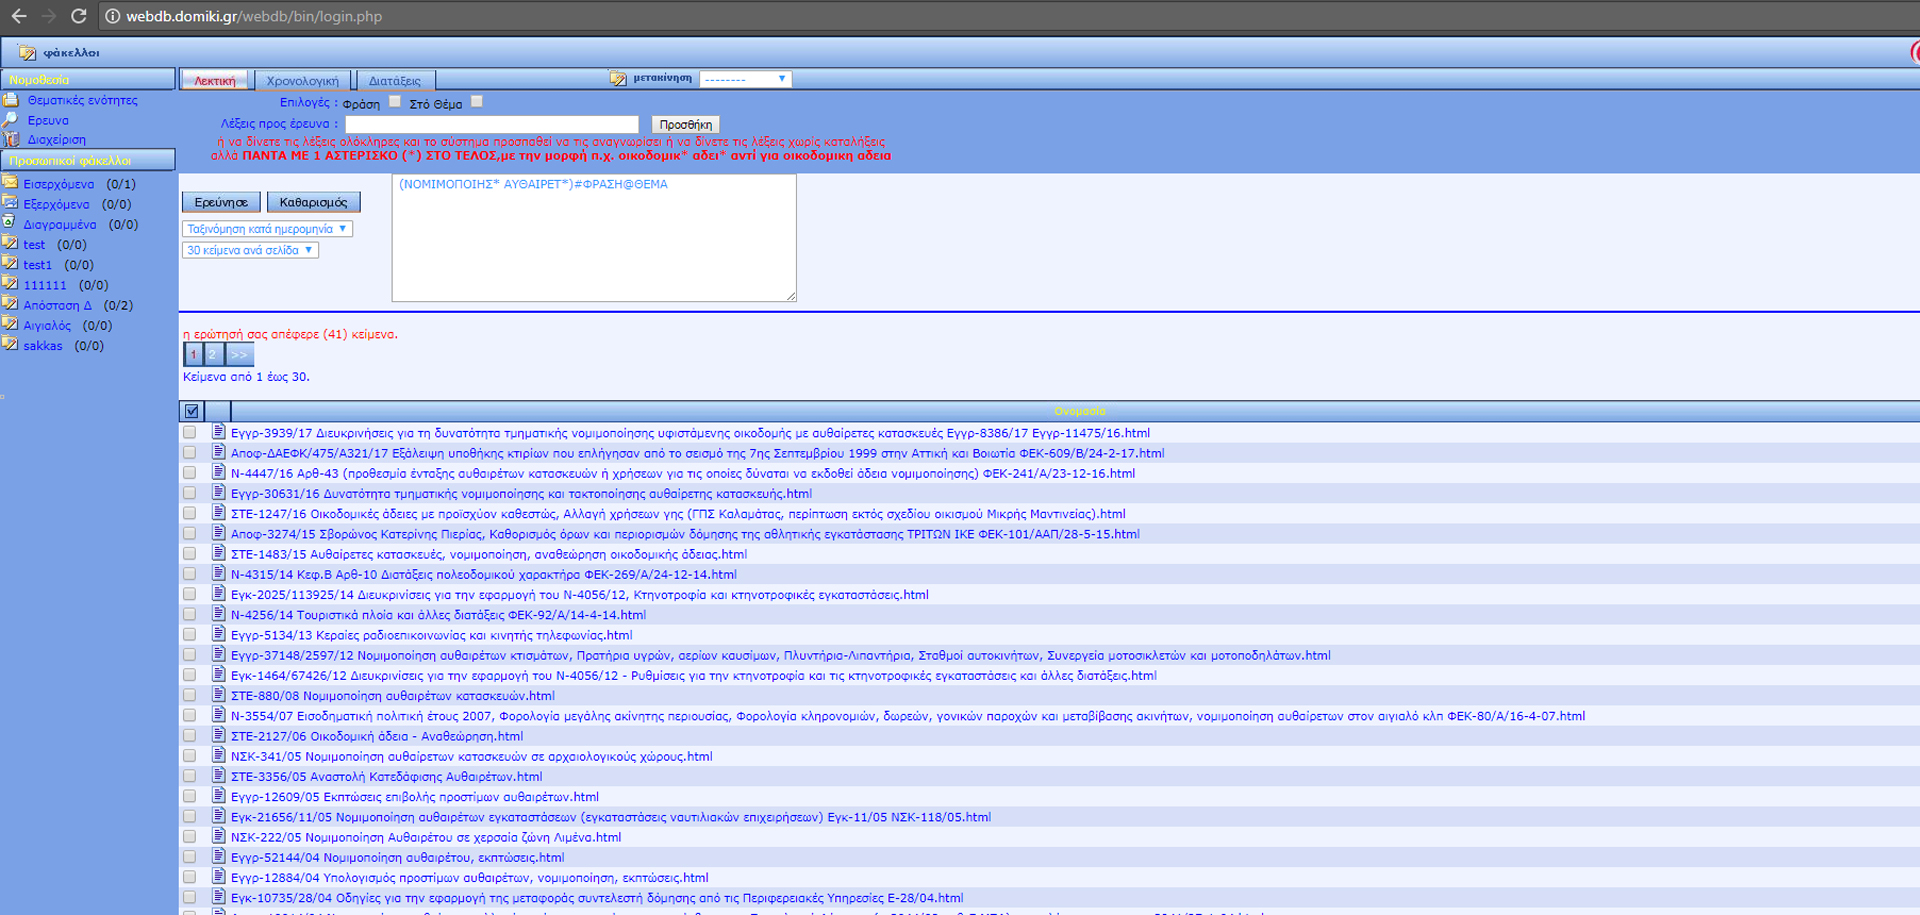1920x915 pixels.
Task: Check the box for Εγγρ-30631/16 row
Action: click(x=189, y=493)
